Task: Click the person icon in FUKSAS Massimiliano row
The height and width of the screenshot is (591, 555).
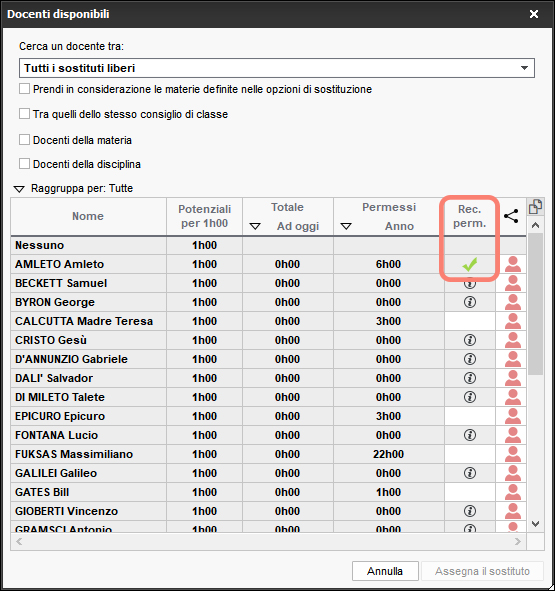Action: [x=513, y=454]
